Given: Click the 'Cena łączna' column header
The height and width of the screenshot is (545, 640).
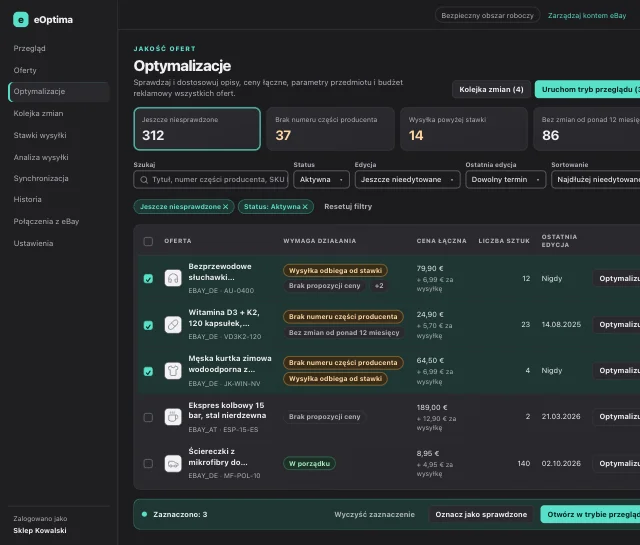Looking at the screenshot, I should [442, 241].
